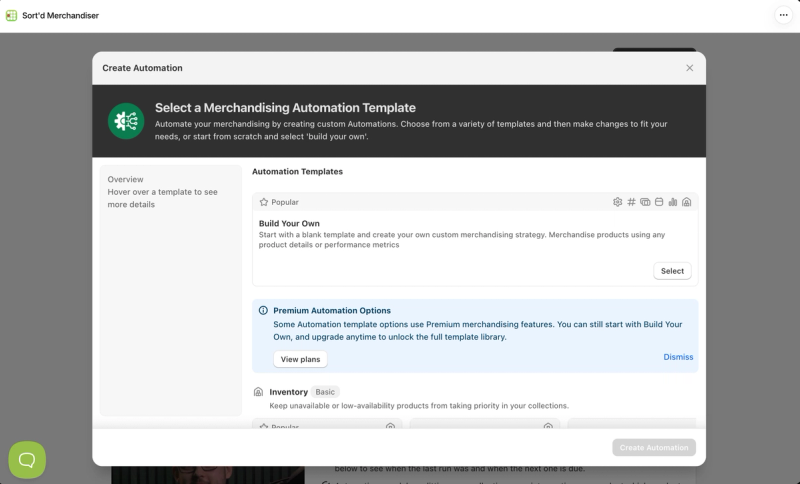
Task: Click the calendar icon in Build Your Own card
Action: pos(659,202)
